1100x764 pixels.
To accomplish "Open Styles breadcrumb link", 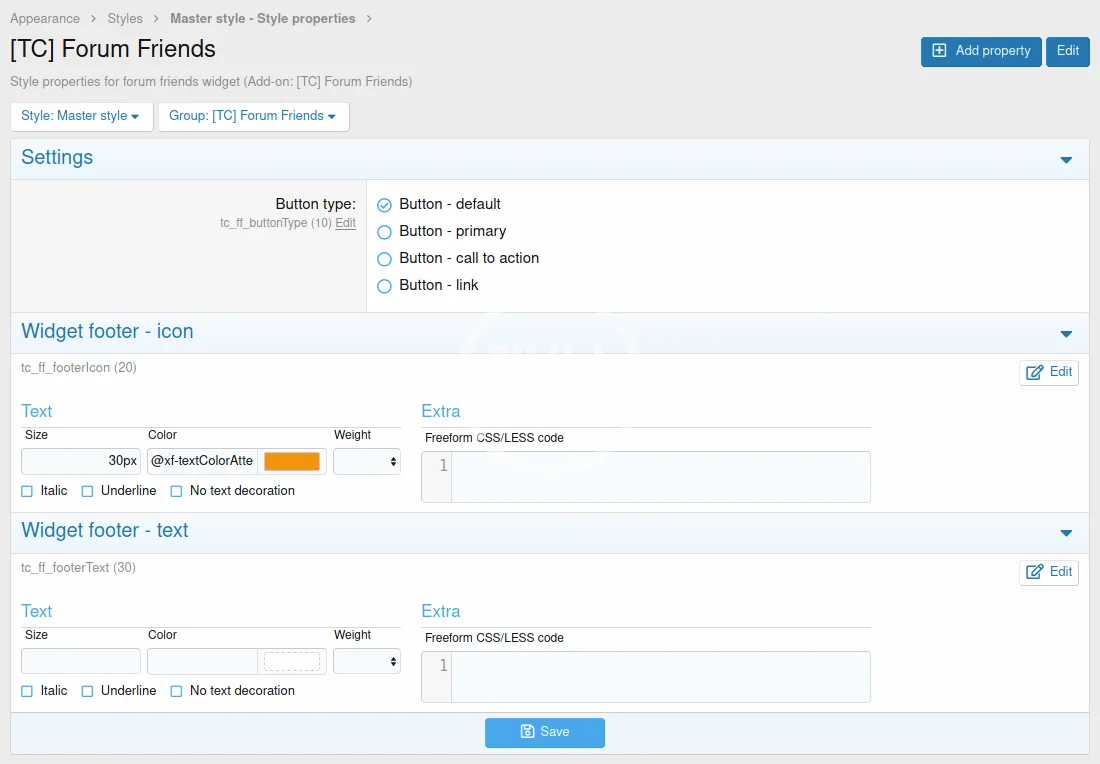I will 125,18.
